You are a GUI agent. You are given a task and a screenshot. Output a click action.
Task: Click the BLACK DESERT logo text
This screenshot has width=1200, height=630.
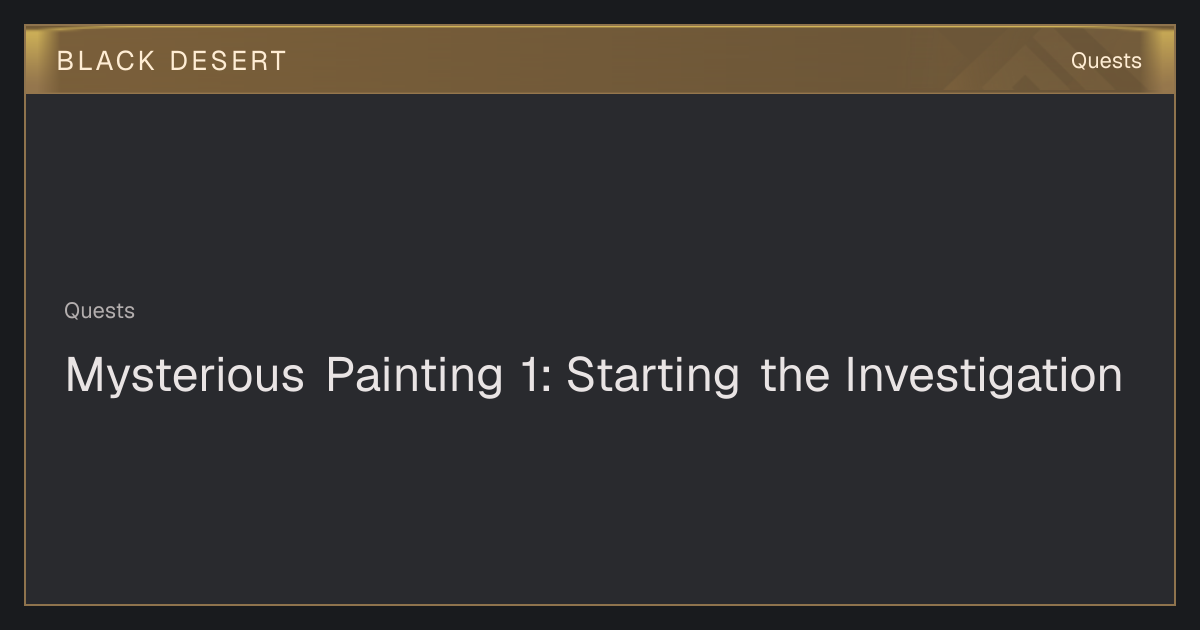[171, 61]
